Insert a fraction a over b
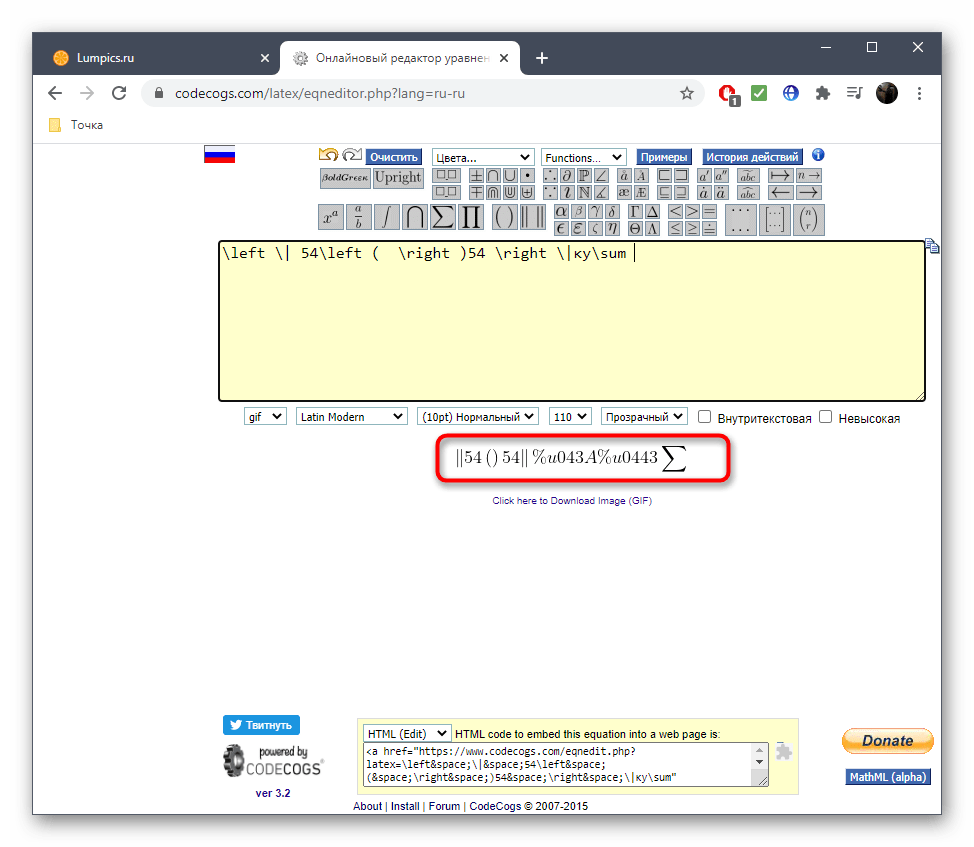 click(x=358, y=217)
